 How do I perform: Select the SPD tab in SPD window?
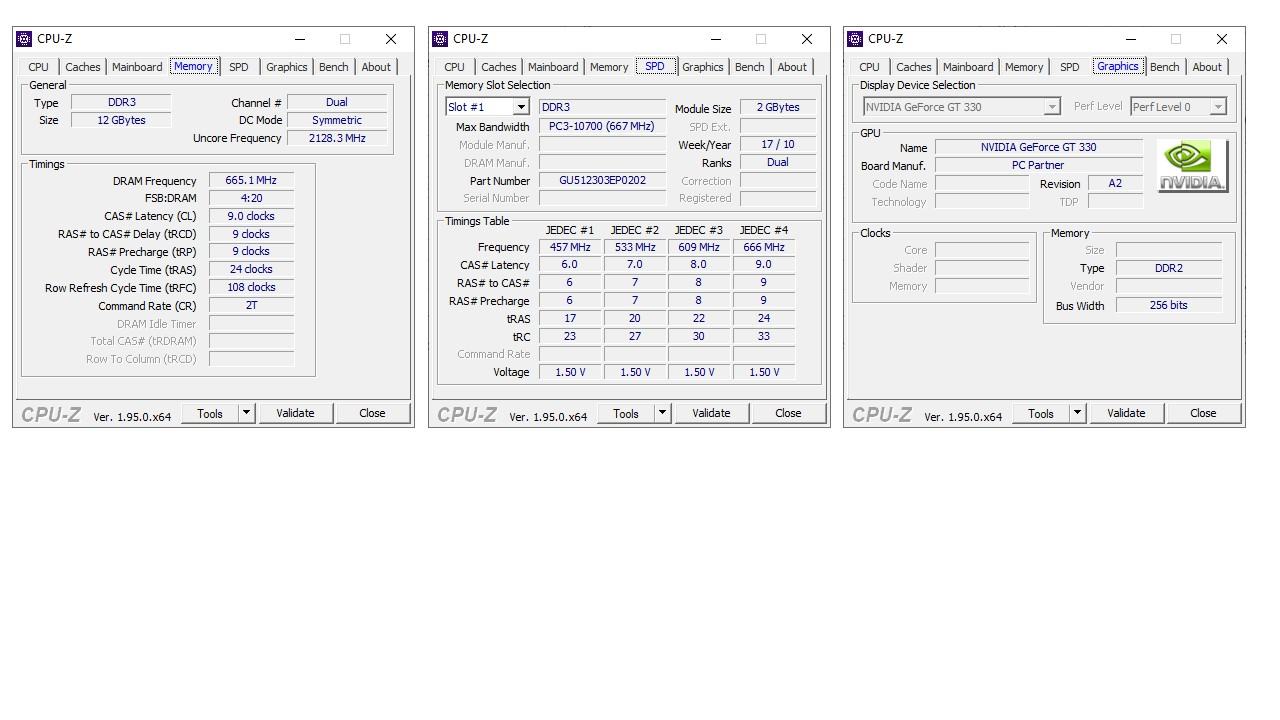pos(655,66)
